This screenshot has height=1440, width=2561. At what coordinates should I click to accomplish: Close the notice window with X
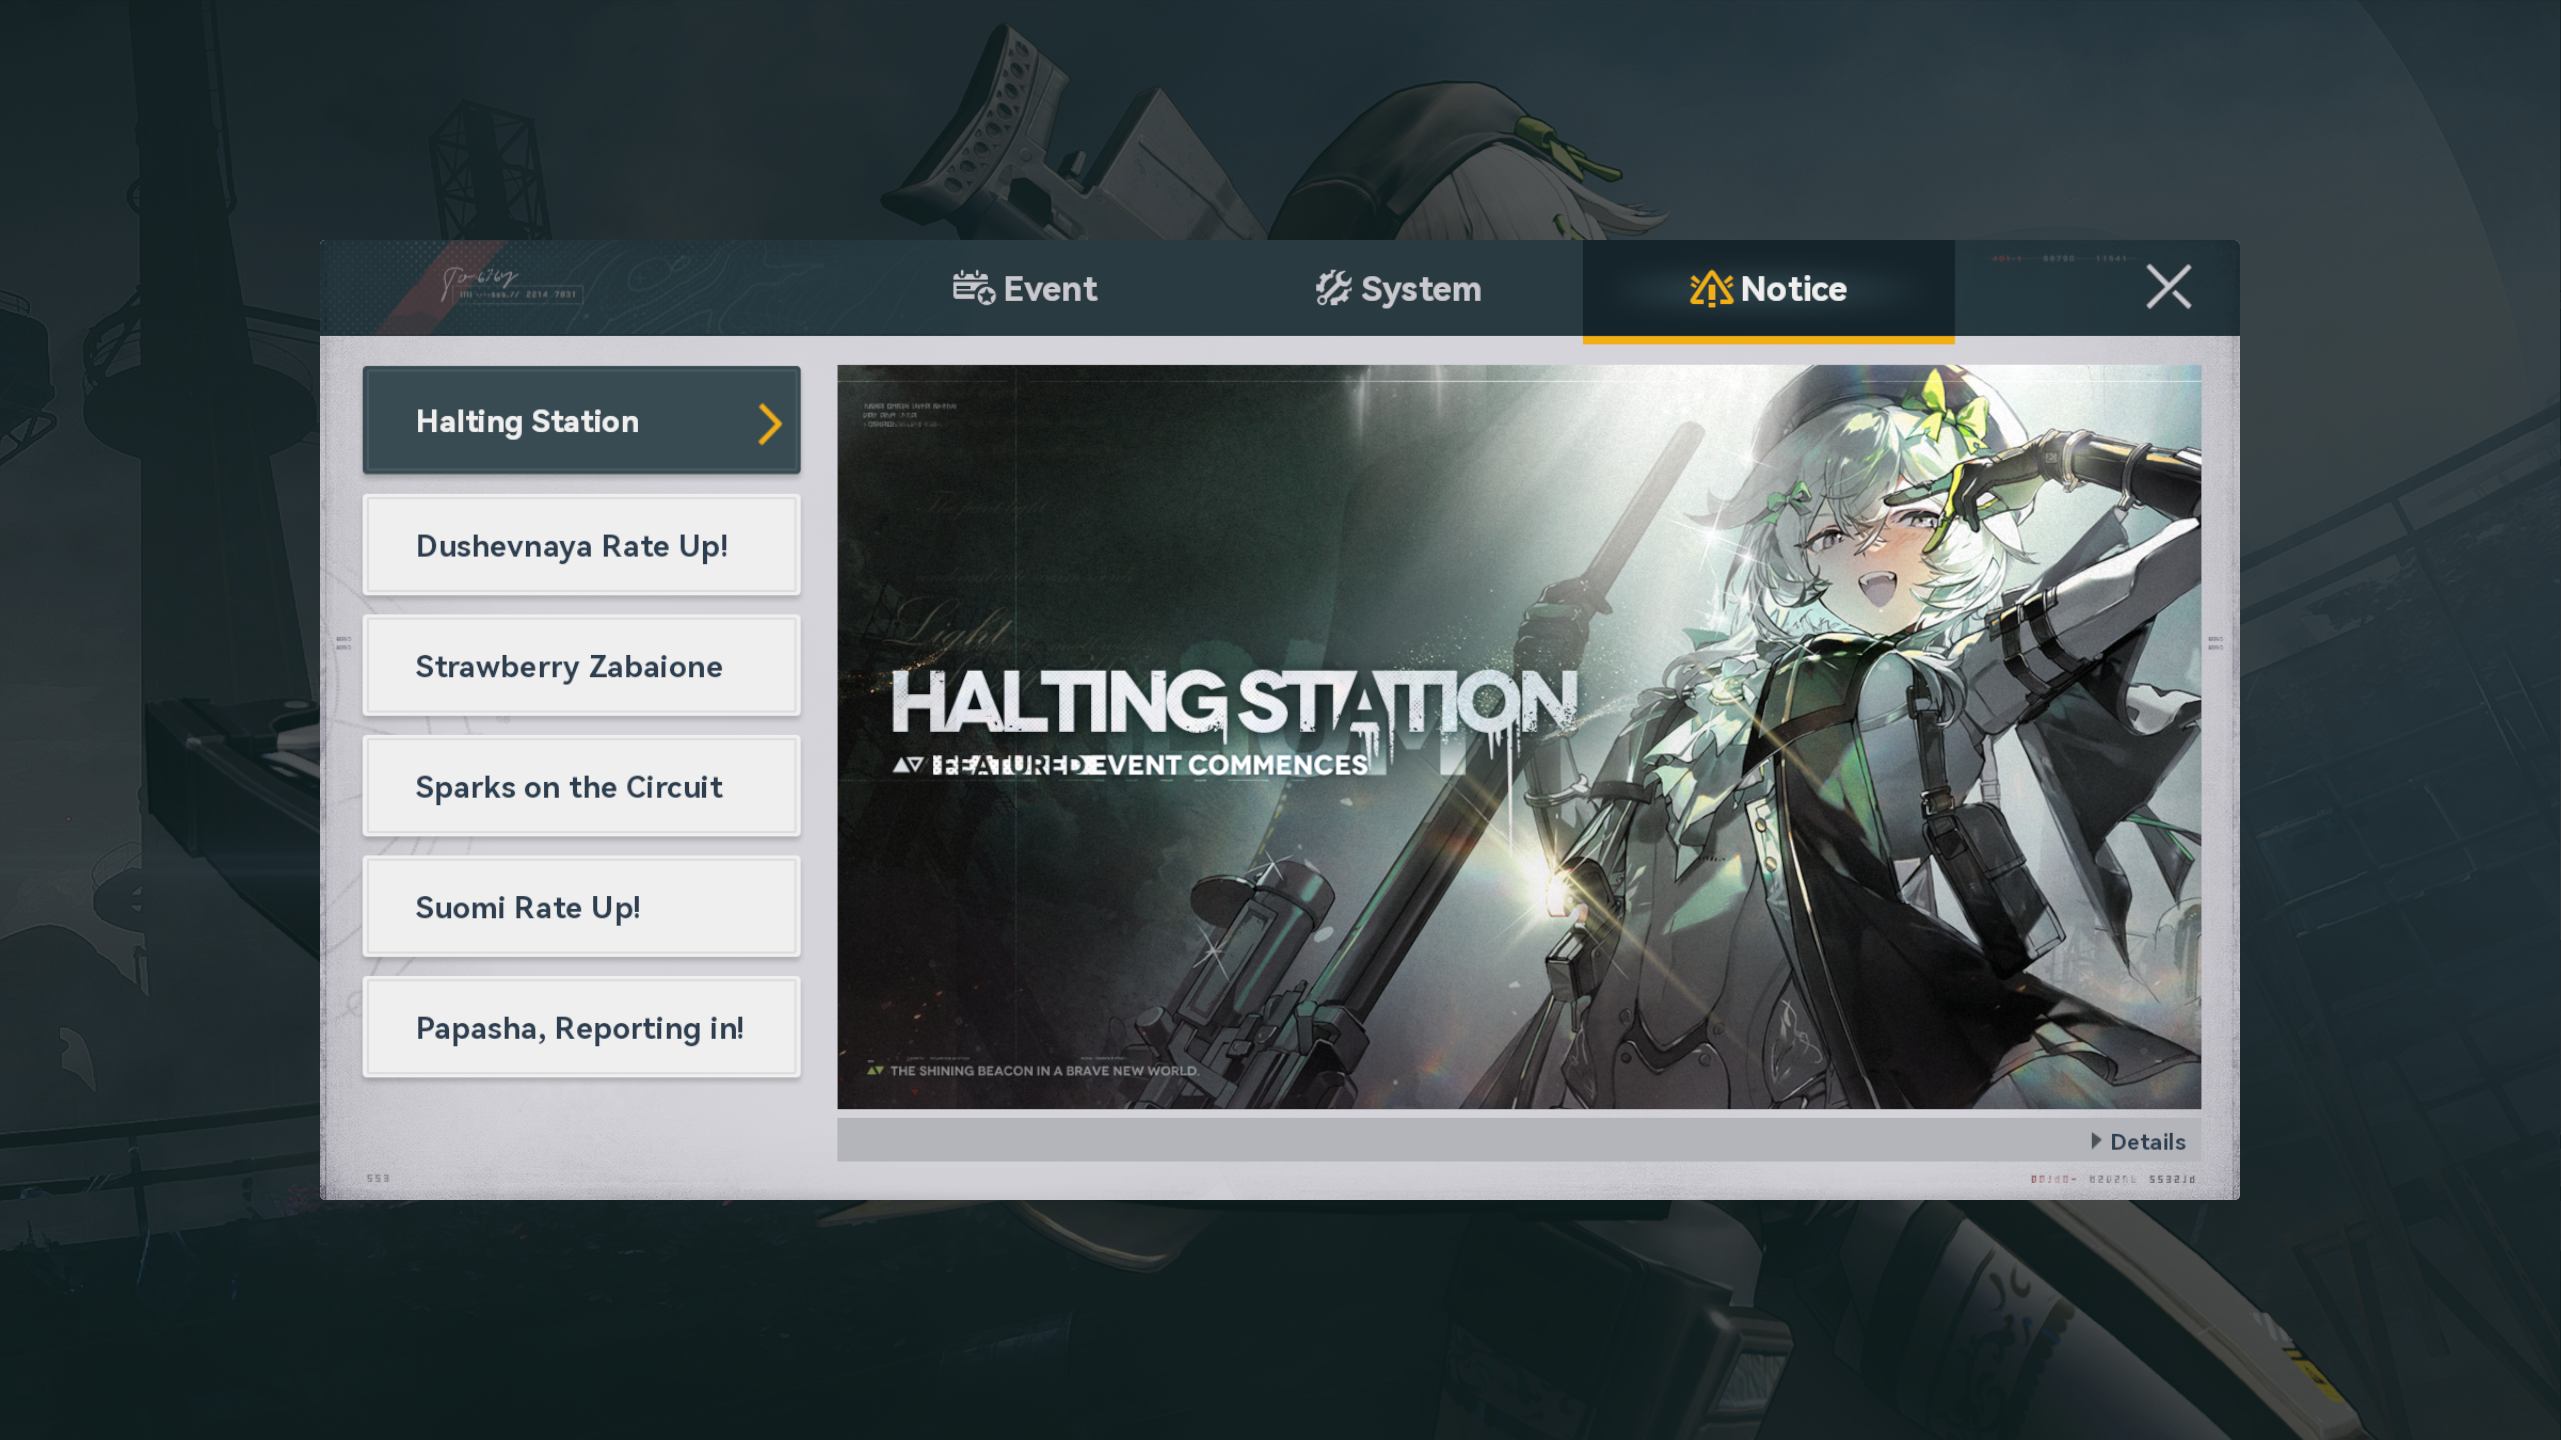point(2168,287)
